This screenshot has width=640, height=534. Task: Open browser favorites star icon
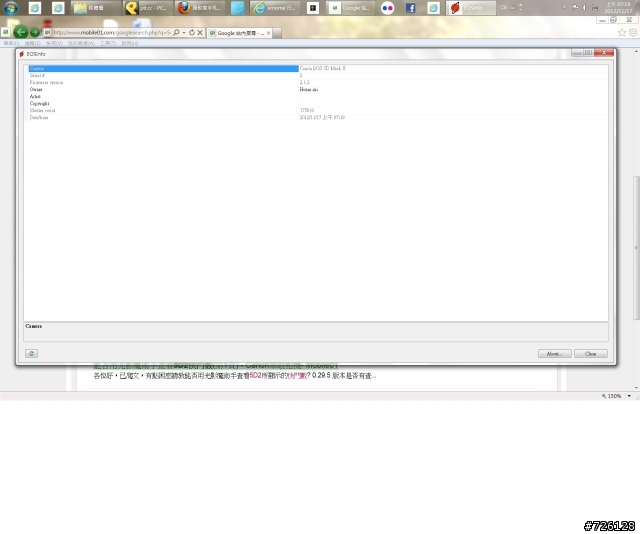point(622,33)
